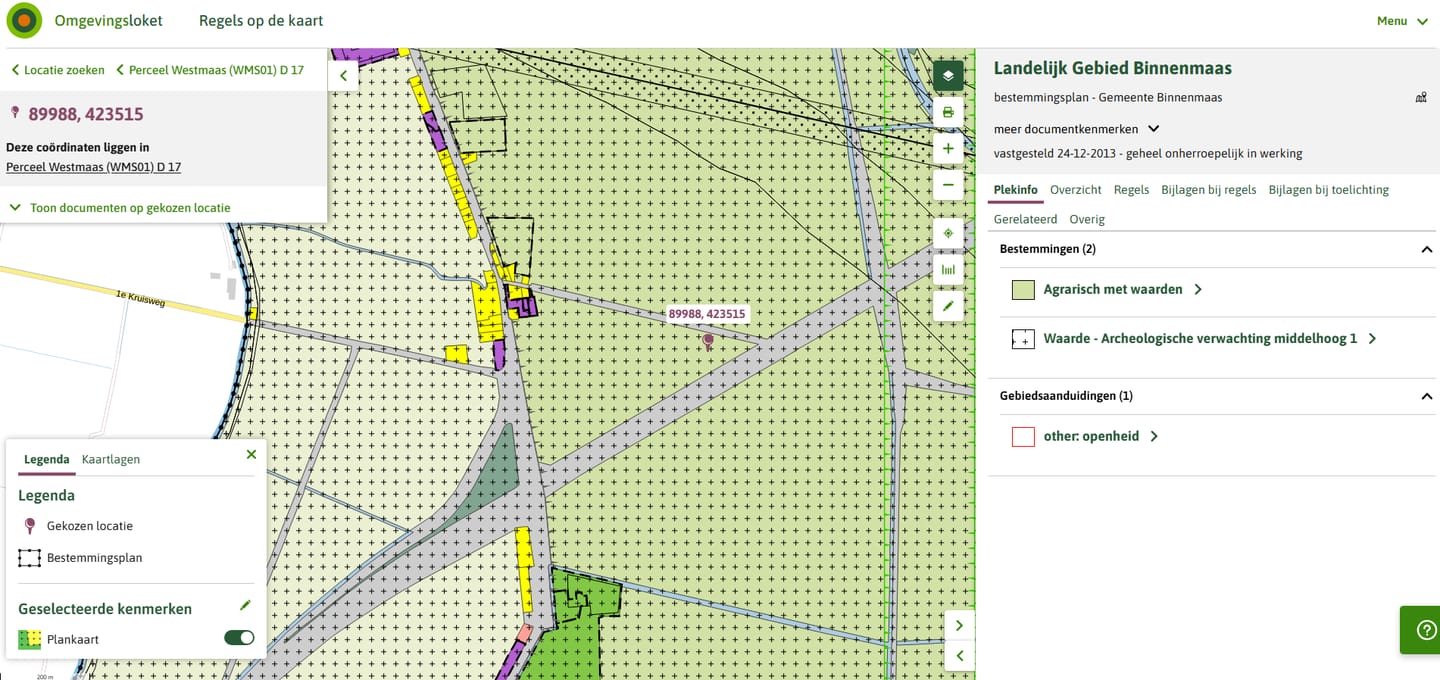Zoom in with the plus button
Image resolution: width=1440 pixels, height=680 pixels.
948,149
